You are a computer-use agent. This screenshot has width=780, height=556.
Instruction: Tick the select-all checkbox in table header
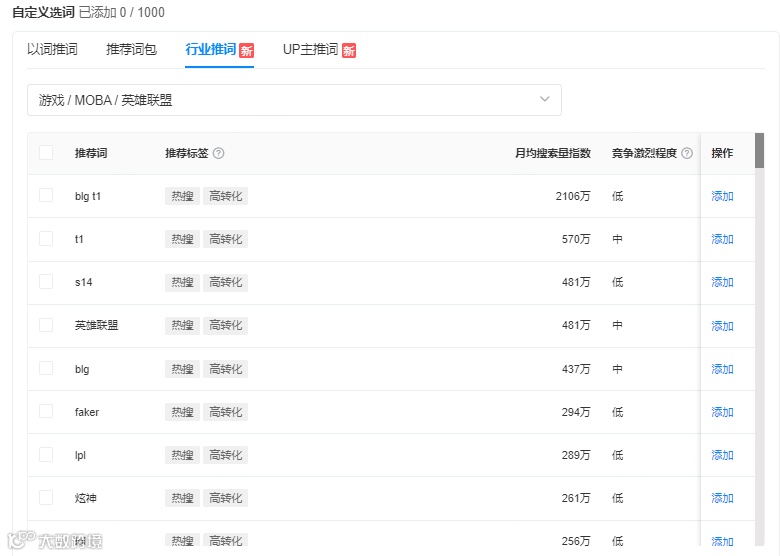[46, 152]
